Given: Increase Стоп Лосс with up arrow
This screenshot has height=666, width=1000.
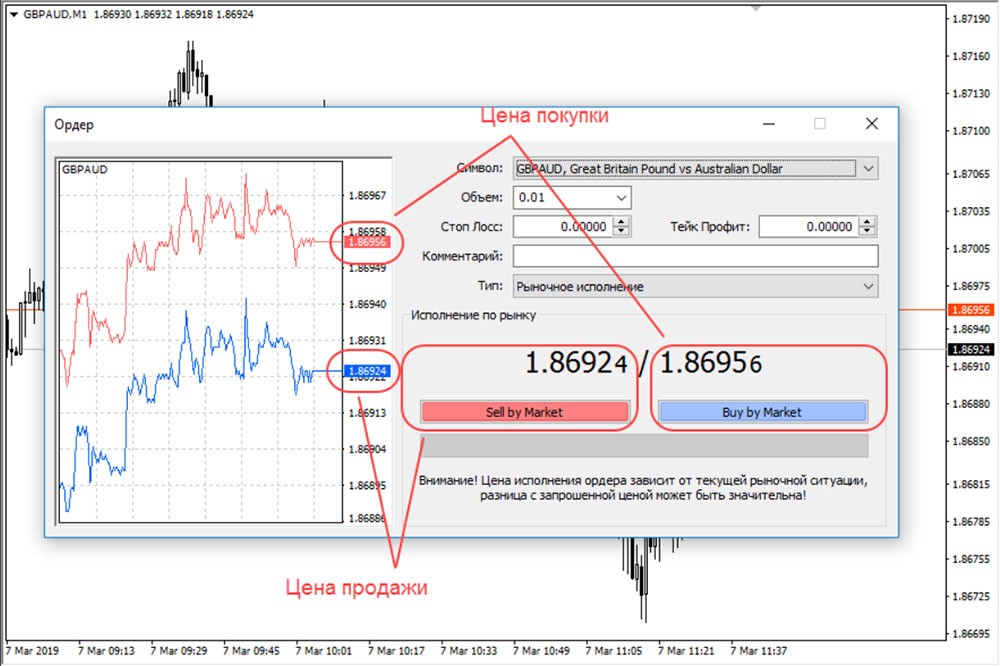Looking at the screenshot, I should pos(621,221).
